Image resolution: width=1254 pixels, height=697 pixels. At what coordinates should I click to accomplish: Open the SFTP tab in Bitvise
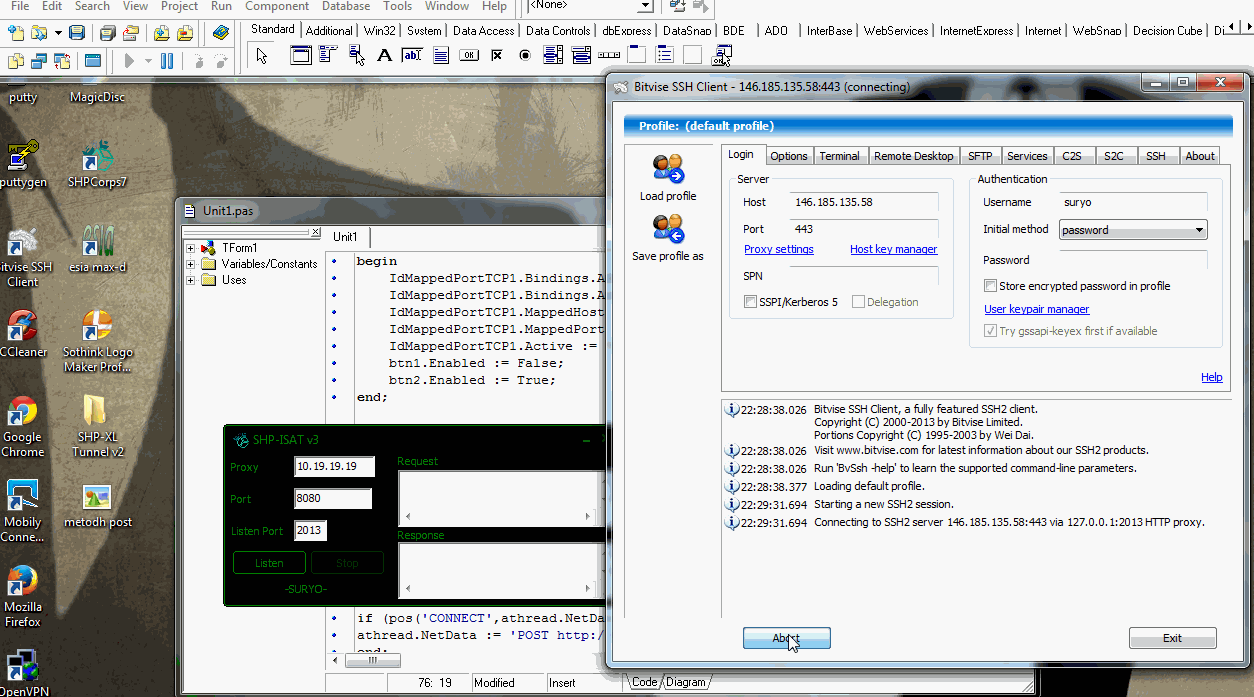(980, 156)
